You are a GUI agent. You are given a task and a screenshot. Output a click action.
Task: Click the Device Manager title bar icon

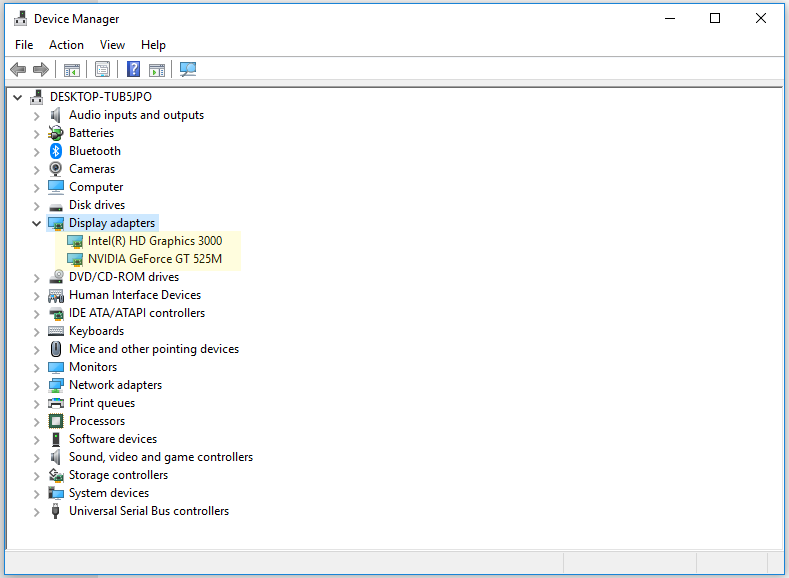[x=21, y=19]
